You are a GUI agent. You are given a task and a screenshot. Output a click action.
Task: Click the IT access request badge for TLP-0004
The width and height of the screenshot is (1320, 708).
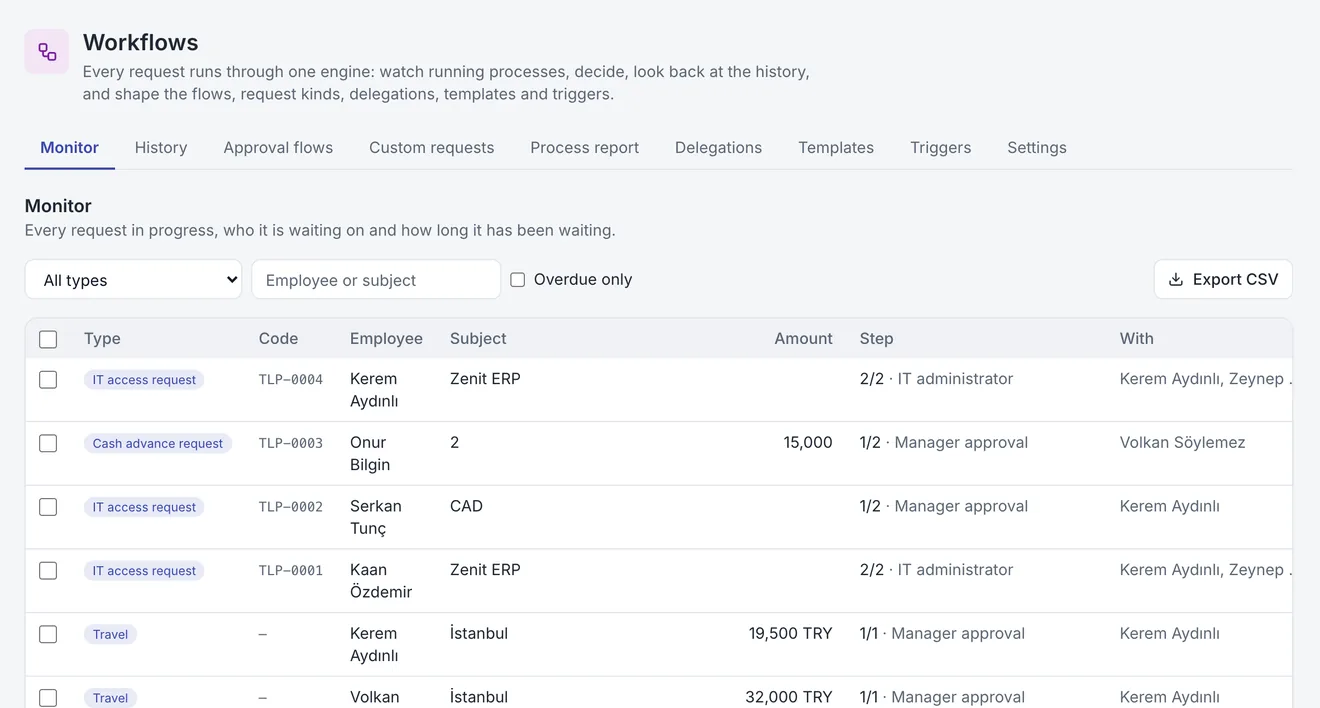pos(144,380)
